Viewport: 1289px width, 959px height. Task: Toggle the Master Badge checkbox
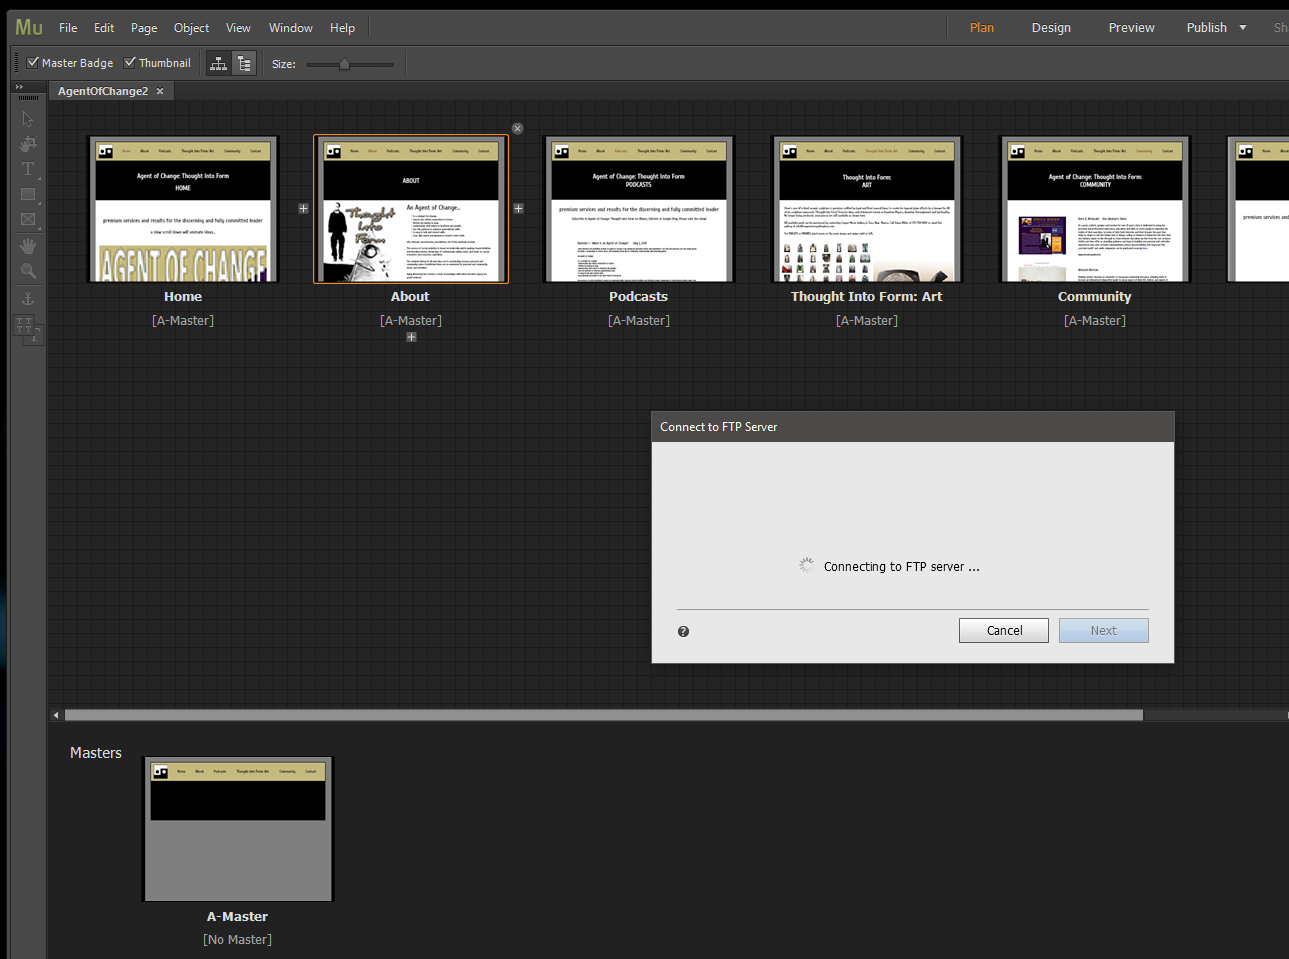[33, 62]
